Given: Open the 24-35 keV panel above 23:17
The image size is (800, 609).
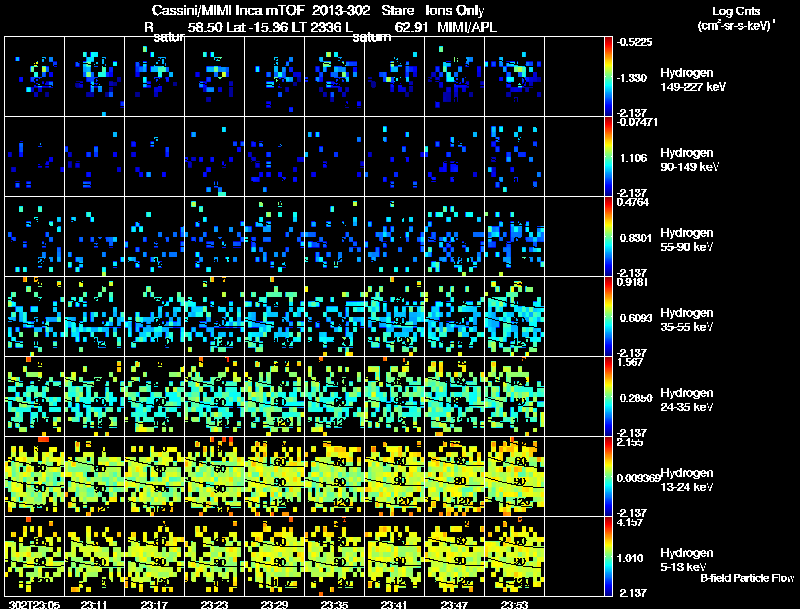Looking at the screenshot, I should (155, 396).
